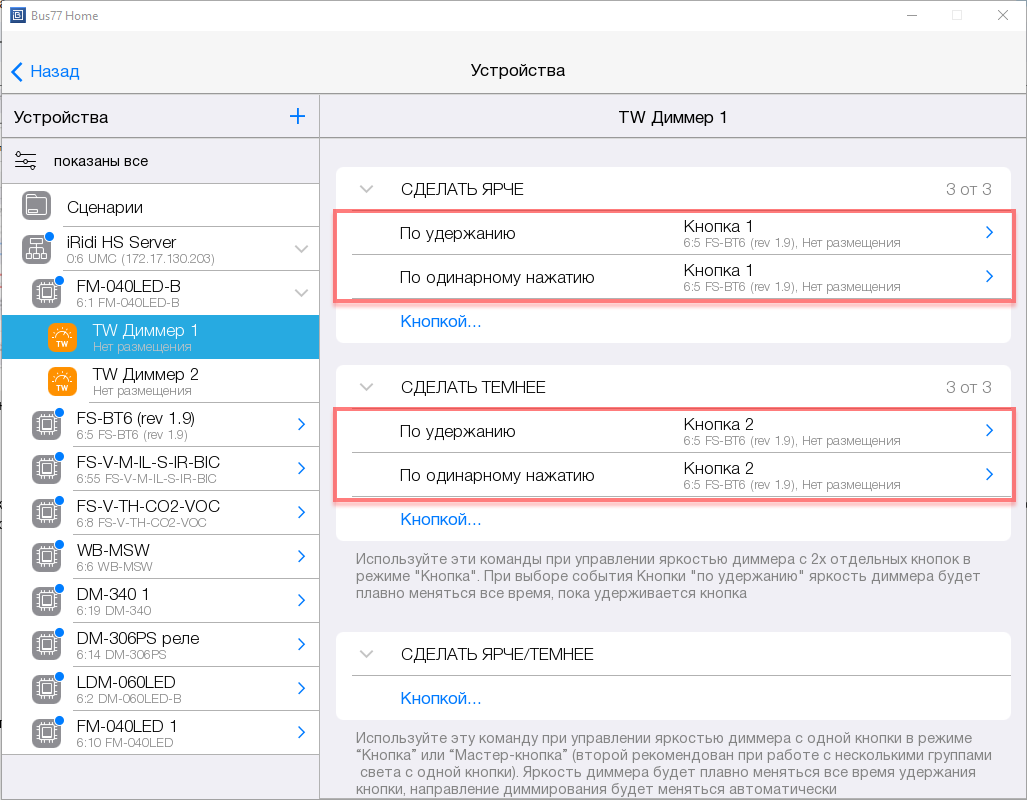Collapse the СДЕЛАТЬ ЯРЧЕ section

click(x=366, y=189)
